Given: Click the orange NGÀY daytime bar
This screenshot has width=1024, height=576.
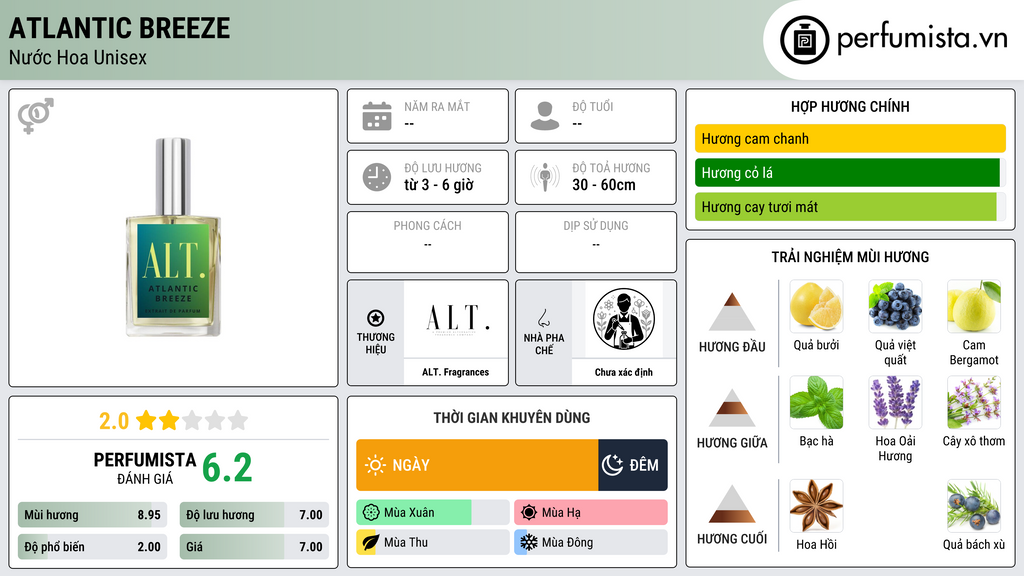Looking at the screenshot, I should [477, 465].
